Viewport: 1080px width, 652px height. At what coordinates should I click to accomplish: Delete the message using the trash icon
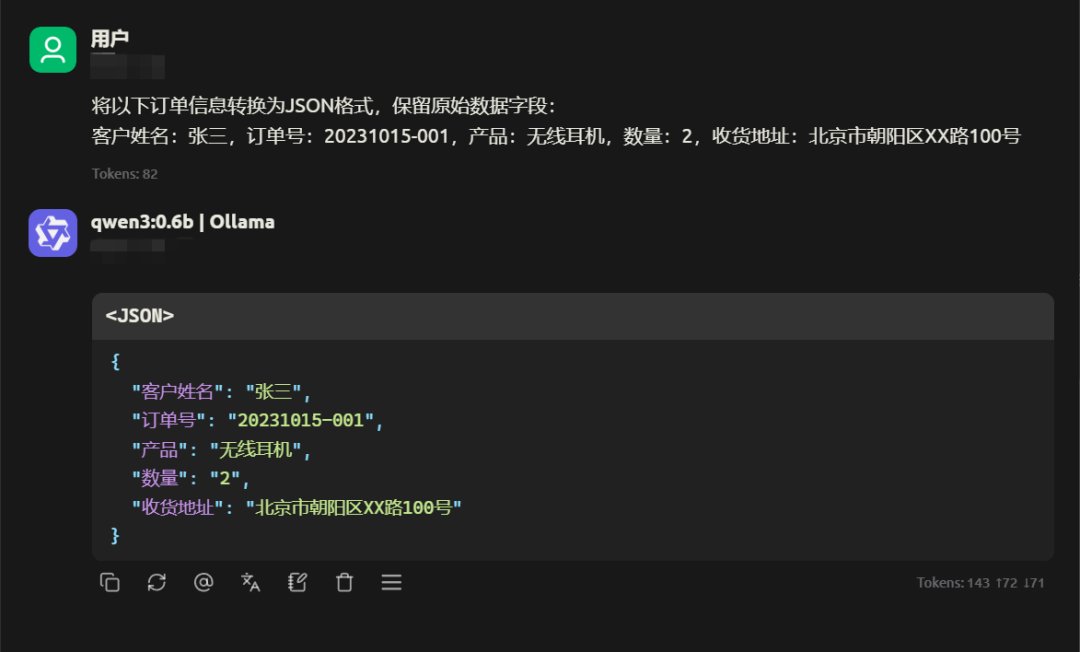point(344,582)
